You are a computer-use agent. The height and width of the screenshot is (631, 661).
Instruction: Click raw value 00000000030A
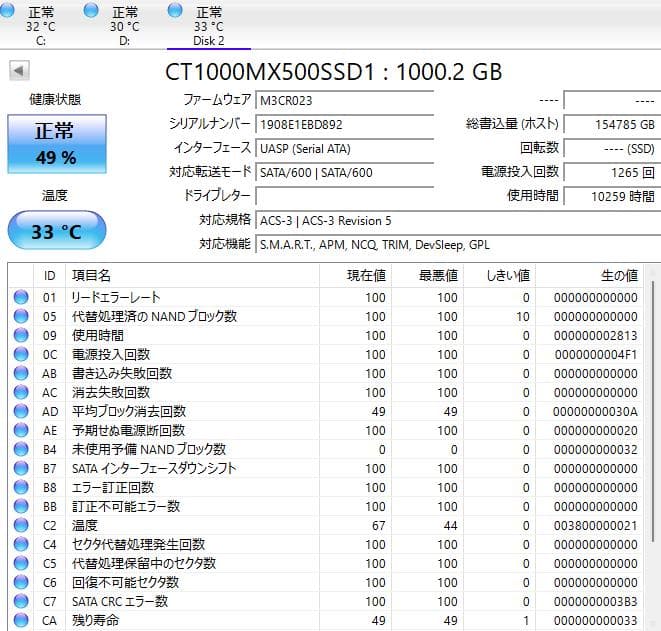[x=595, y=411]
